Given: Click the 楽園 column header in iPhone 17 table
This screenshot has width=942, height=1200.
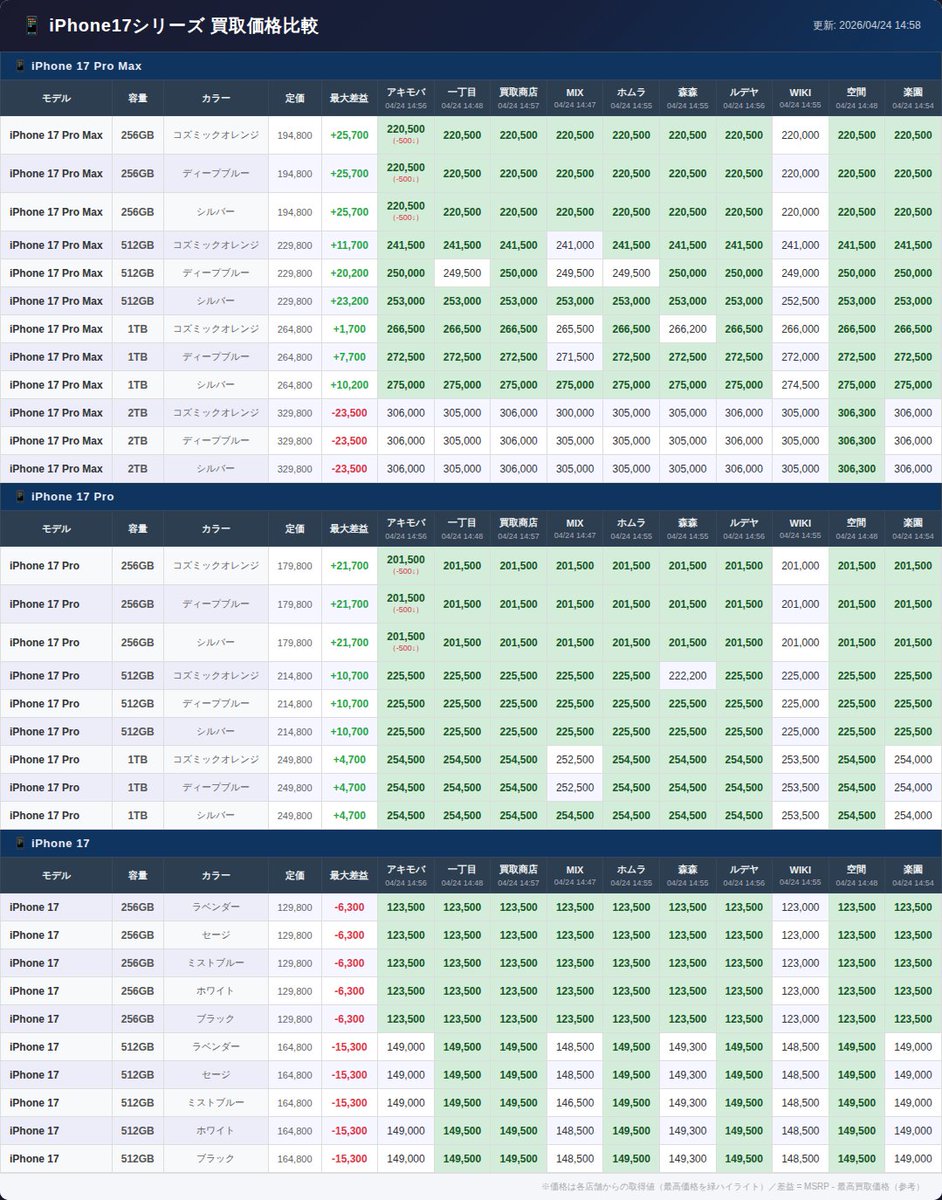Looking at the screenshot, I should coord(913,876).
